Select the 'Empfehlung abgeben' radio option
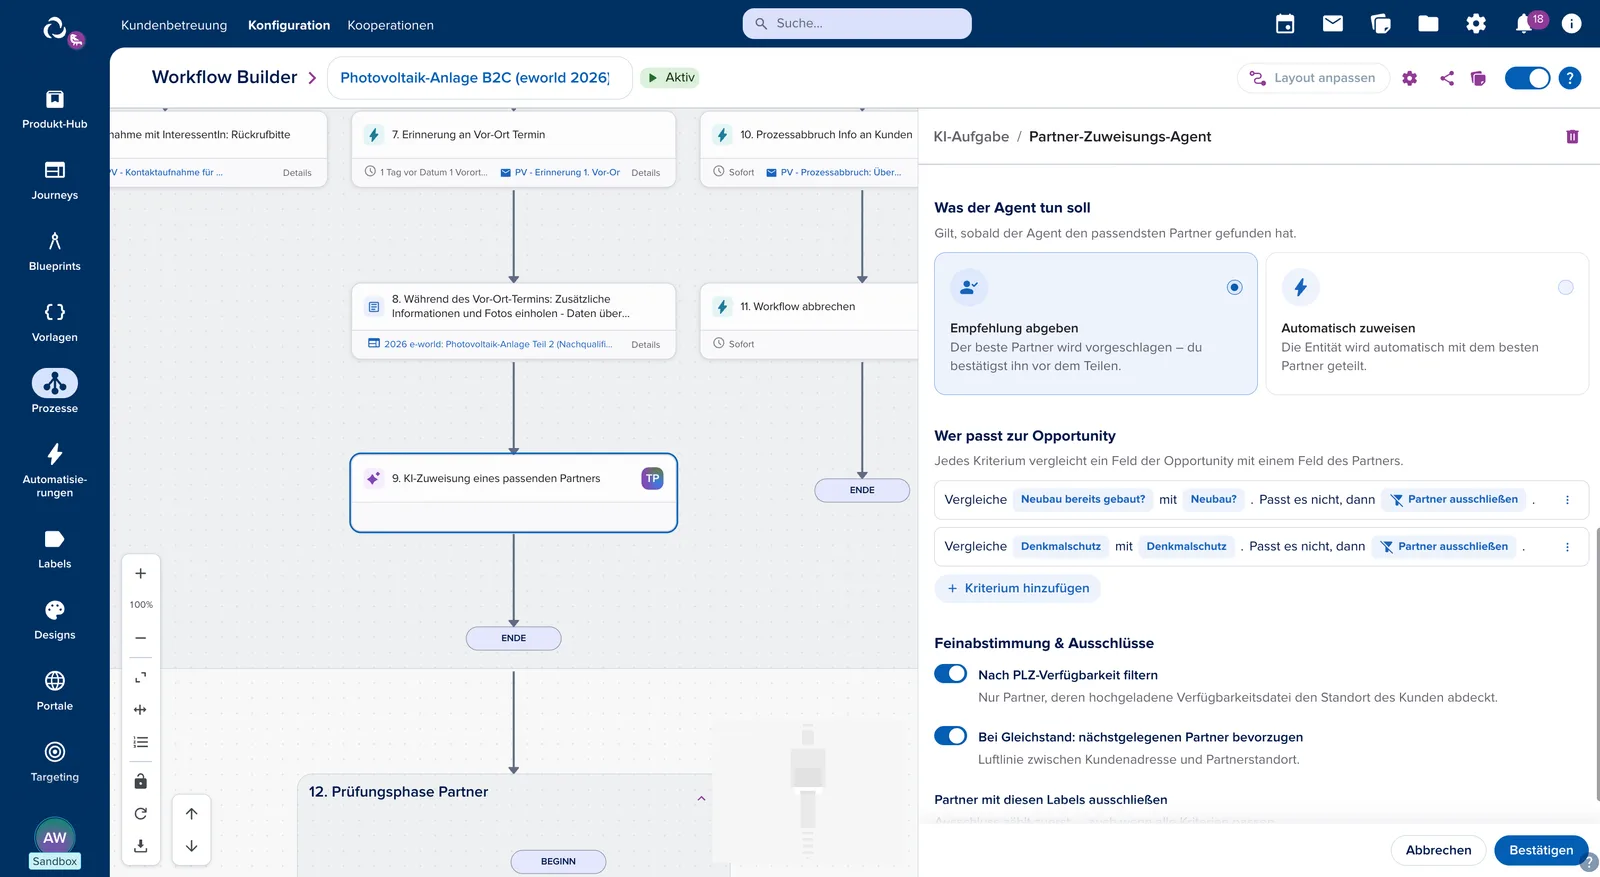1600x877 pixels. [1235, 288]
